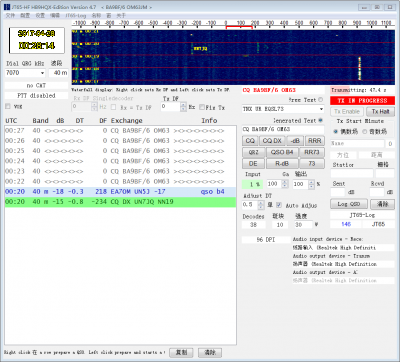Click the RRR message button
Viewport: 400px width, 362px height.
(314, 141)
